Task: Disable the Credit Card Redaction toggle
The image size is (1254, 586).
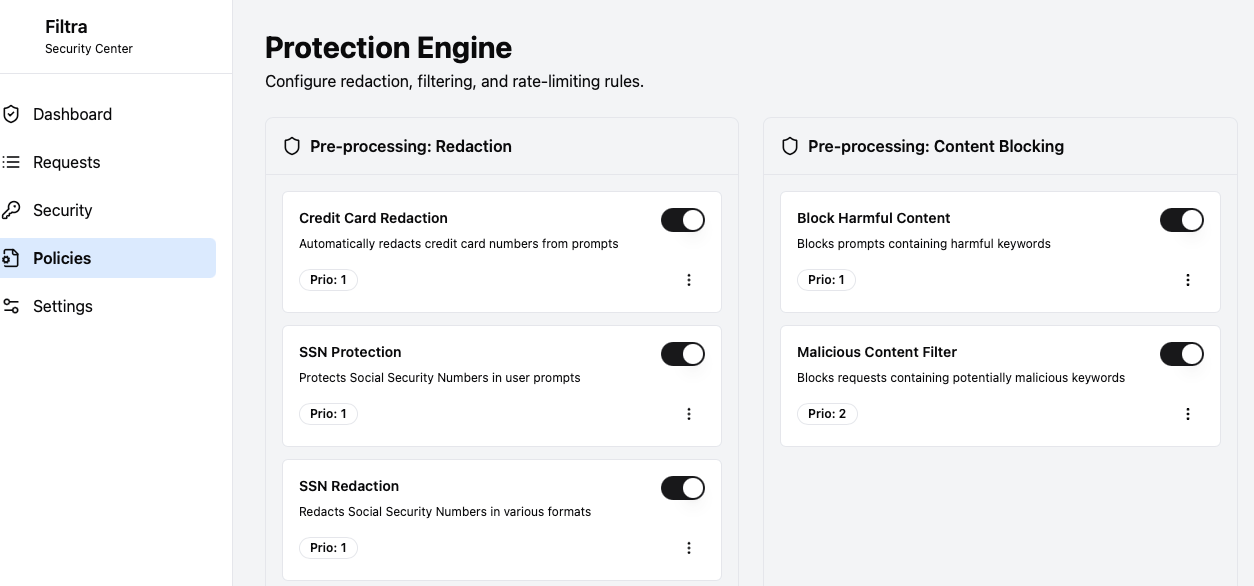Action: click(683, 220)
